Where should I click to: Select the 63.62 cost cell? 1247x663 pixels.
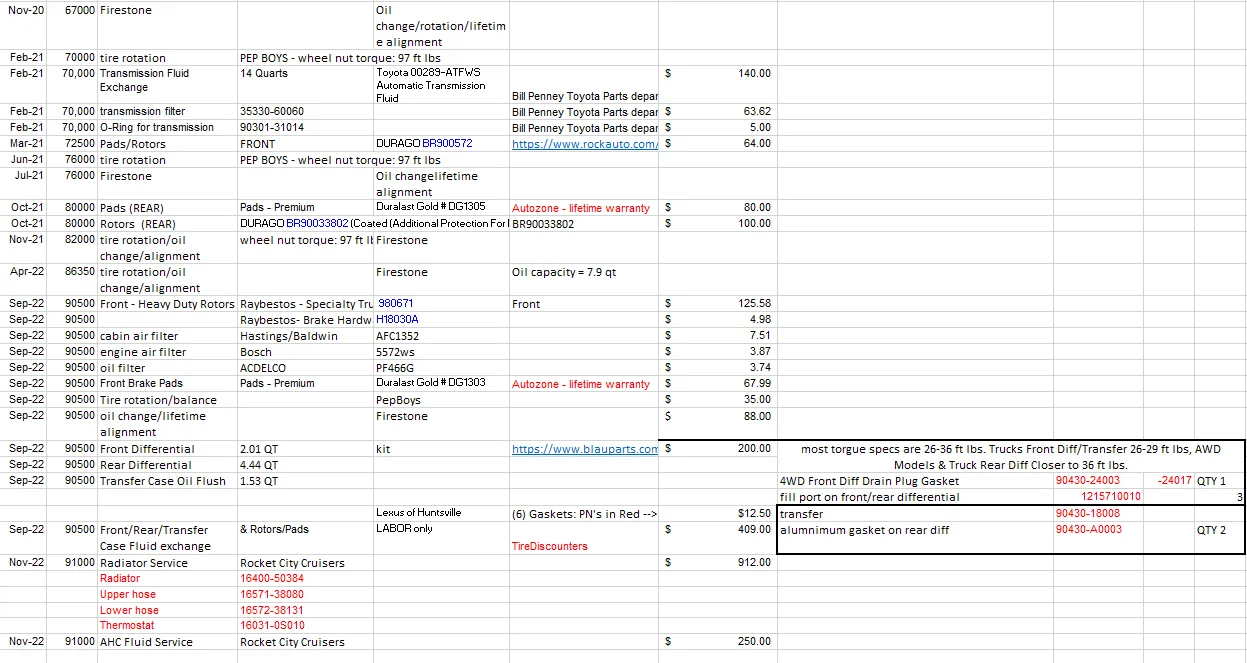[717, 111]
